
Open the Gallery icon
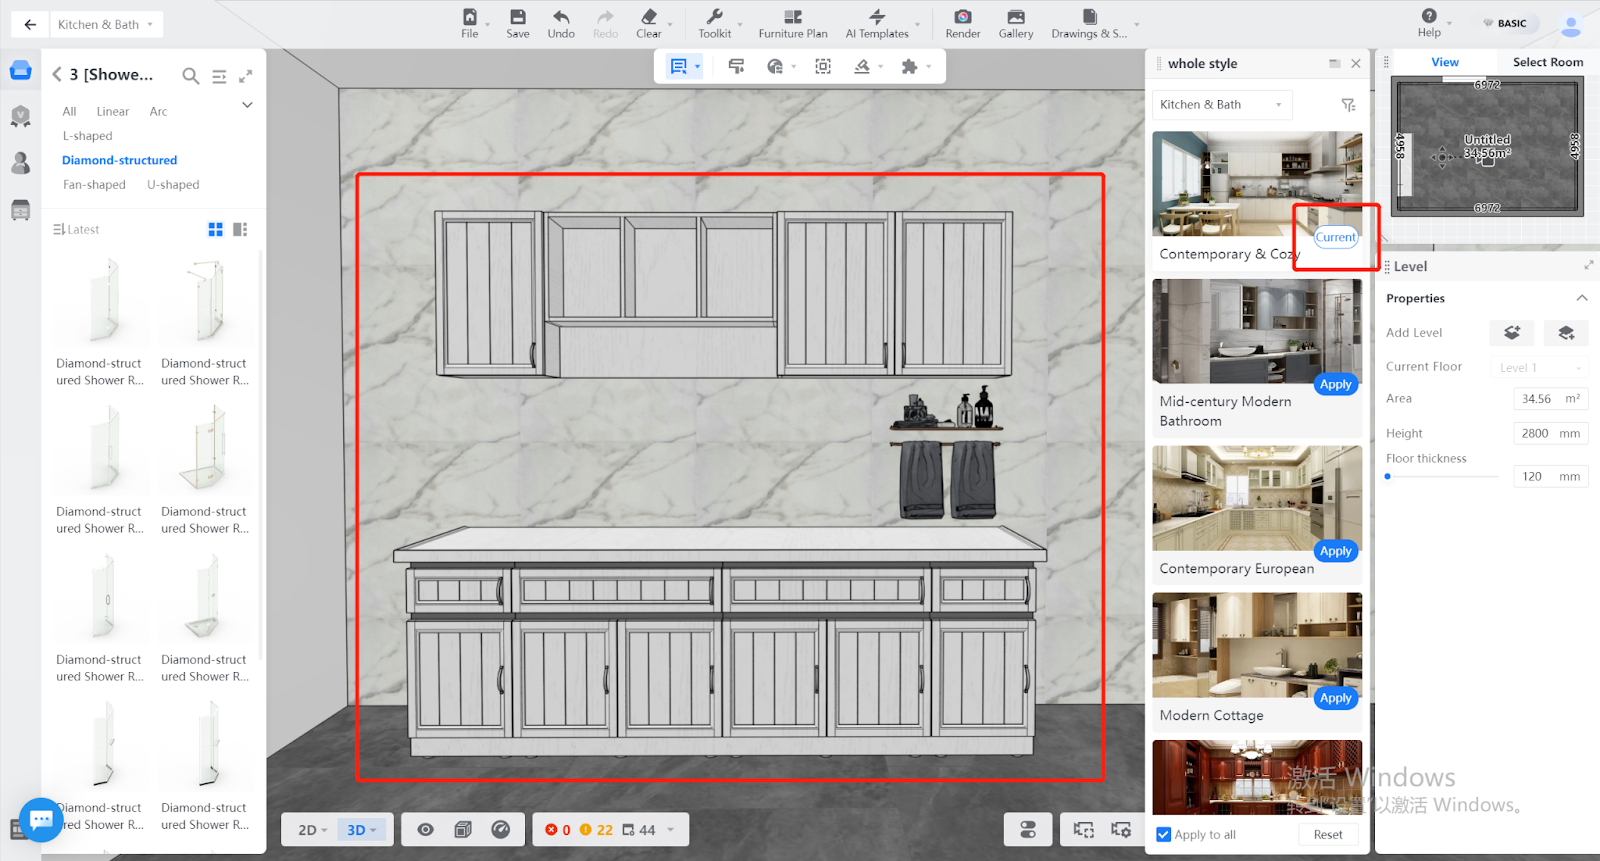1015,18
